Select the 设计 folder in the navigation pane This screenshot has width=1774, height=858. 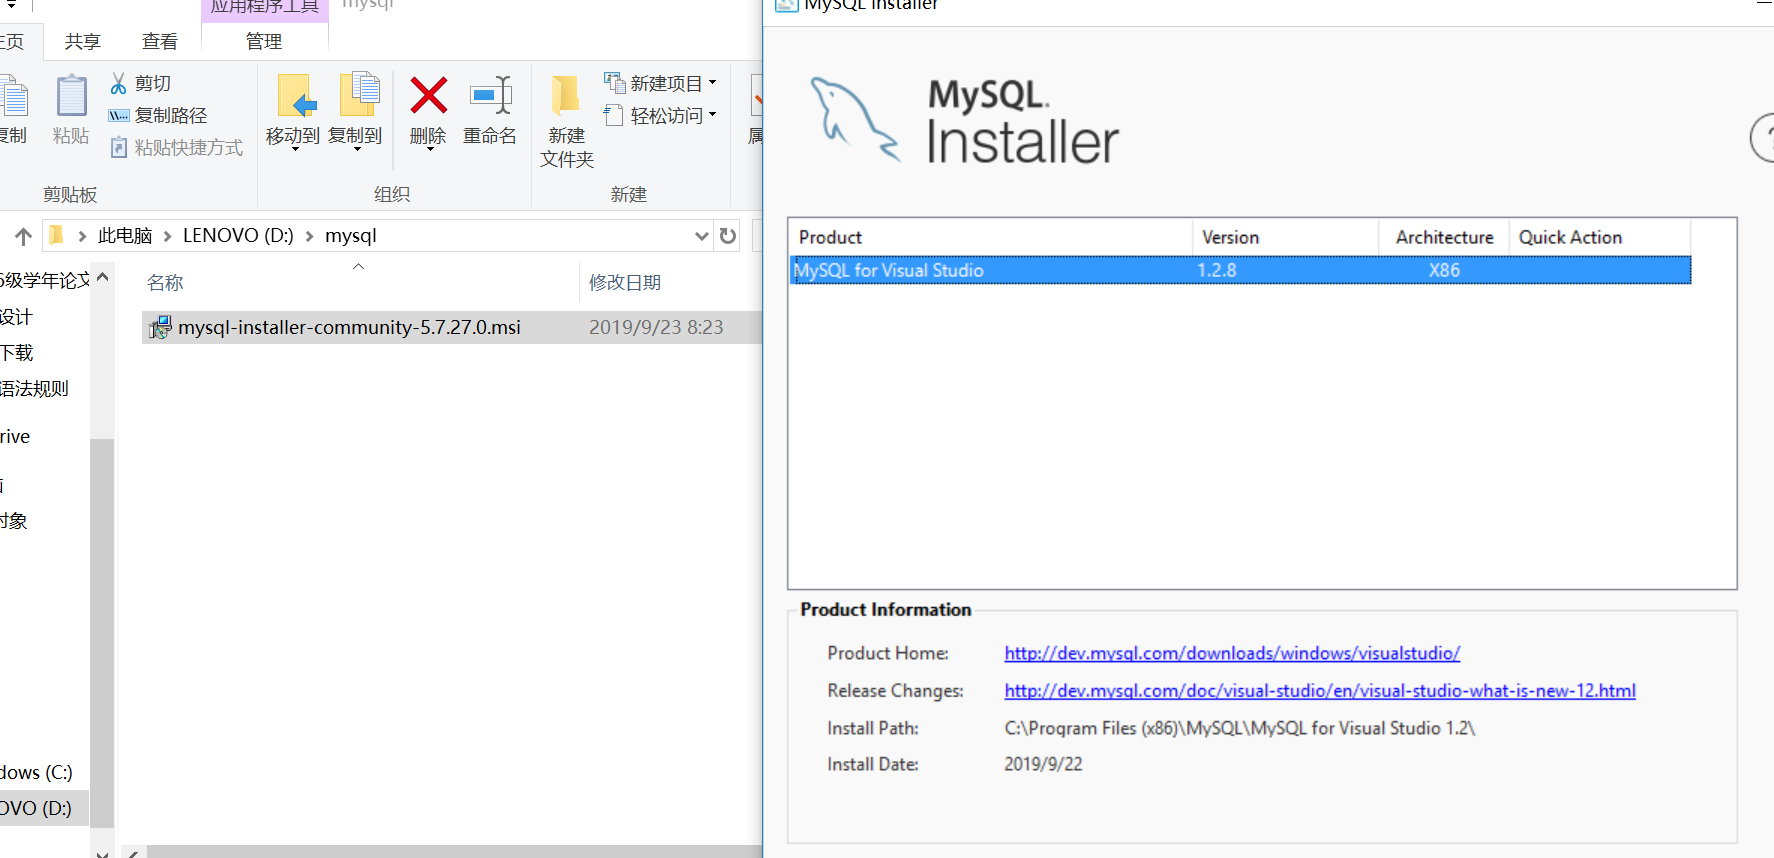click(17, 317)
